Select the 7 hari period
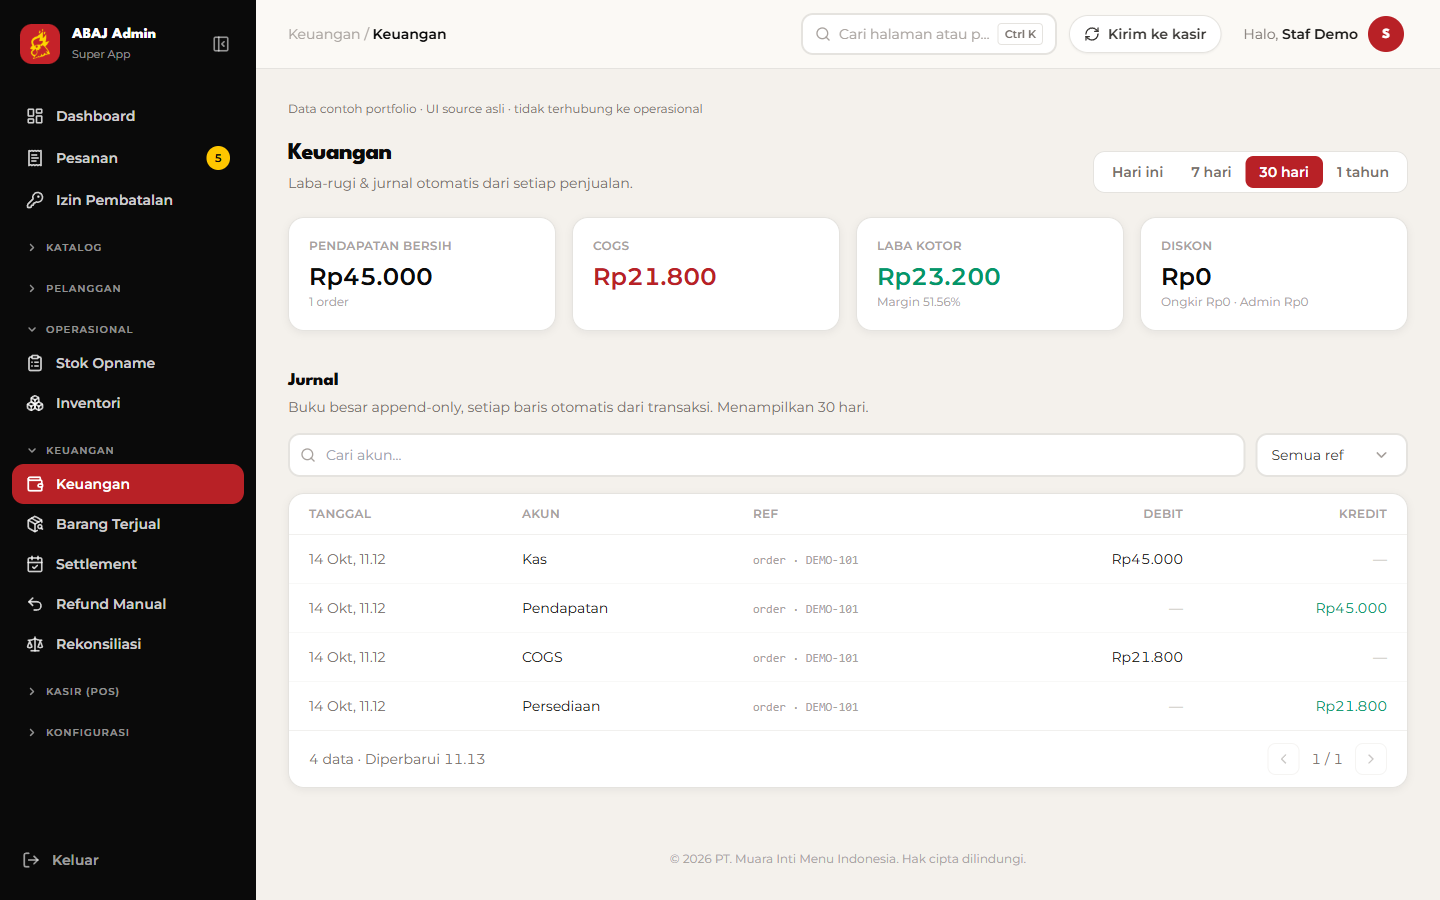 pos(1211,172)
